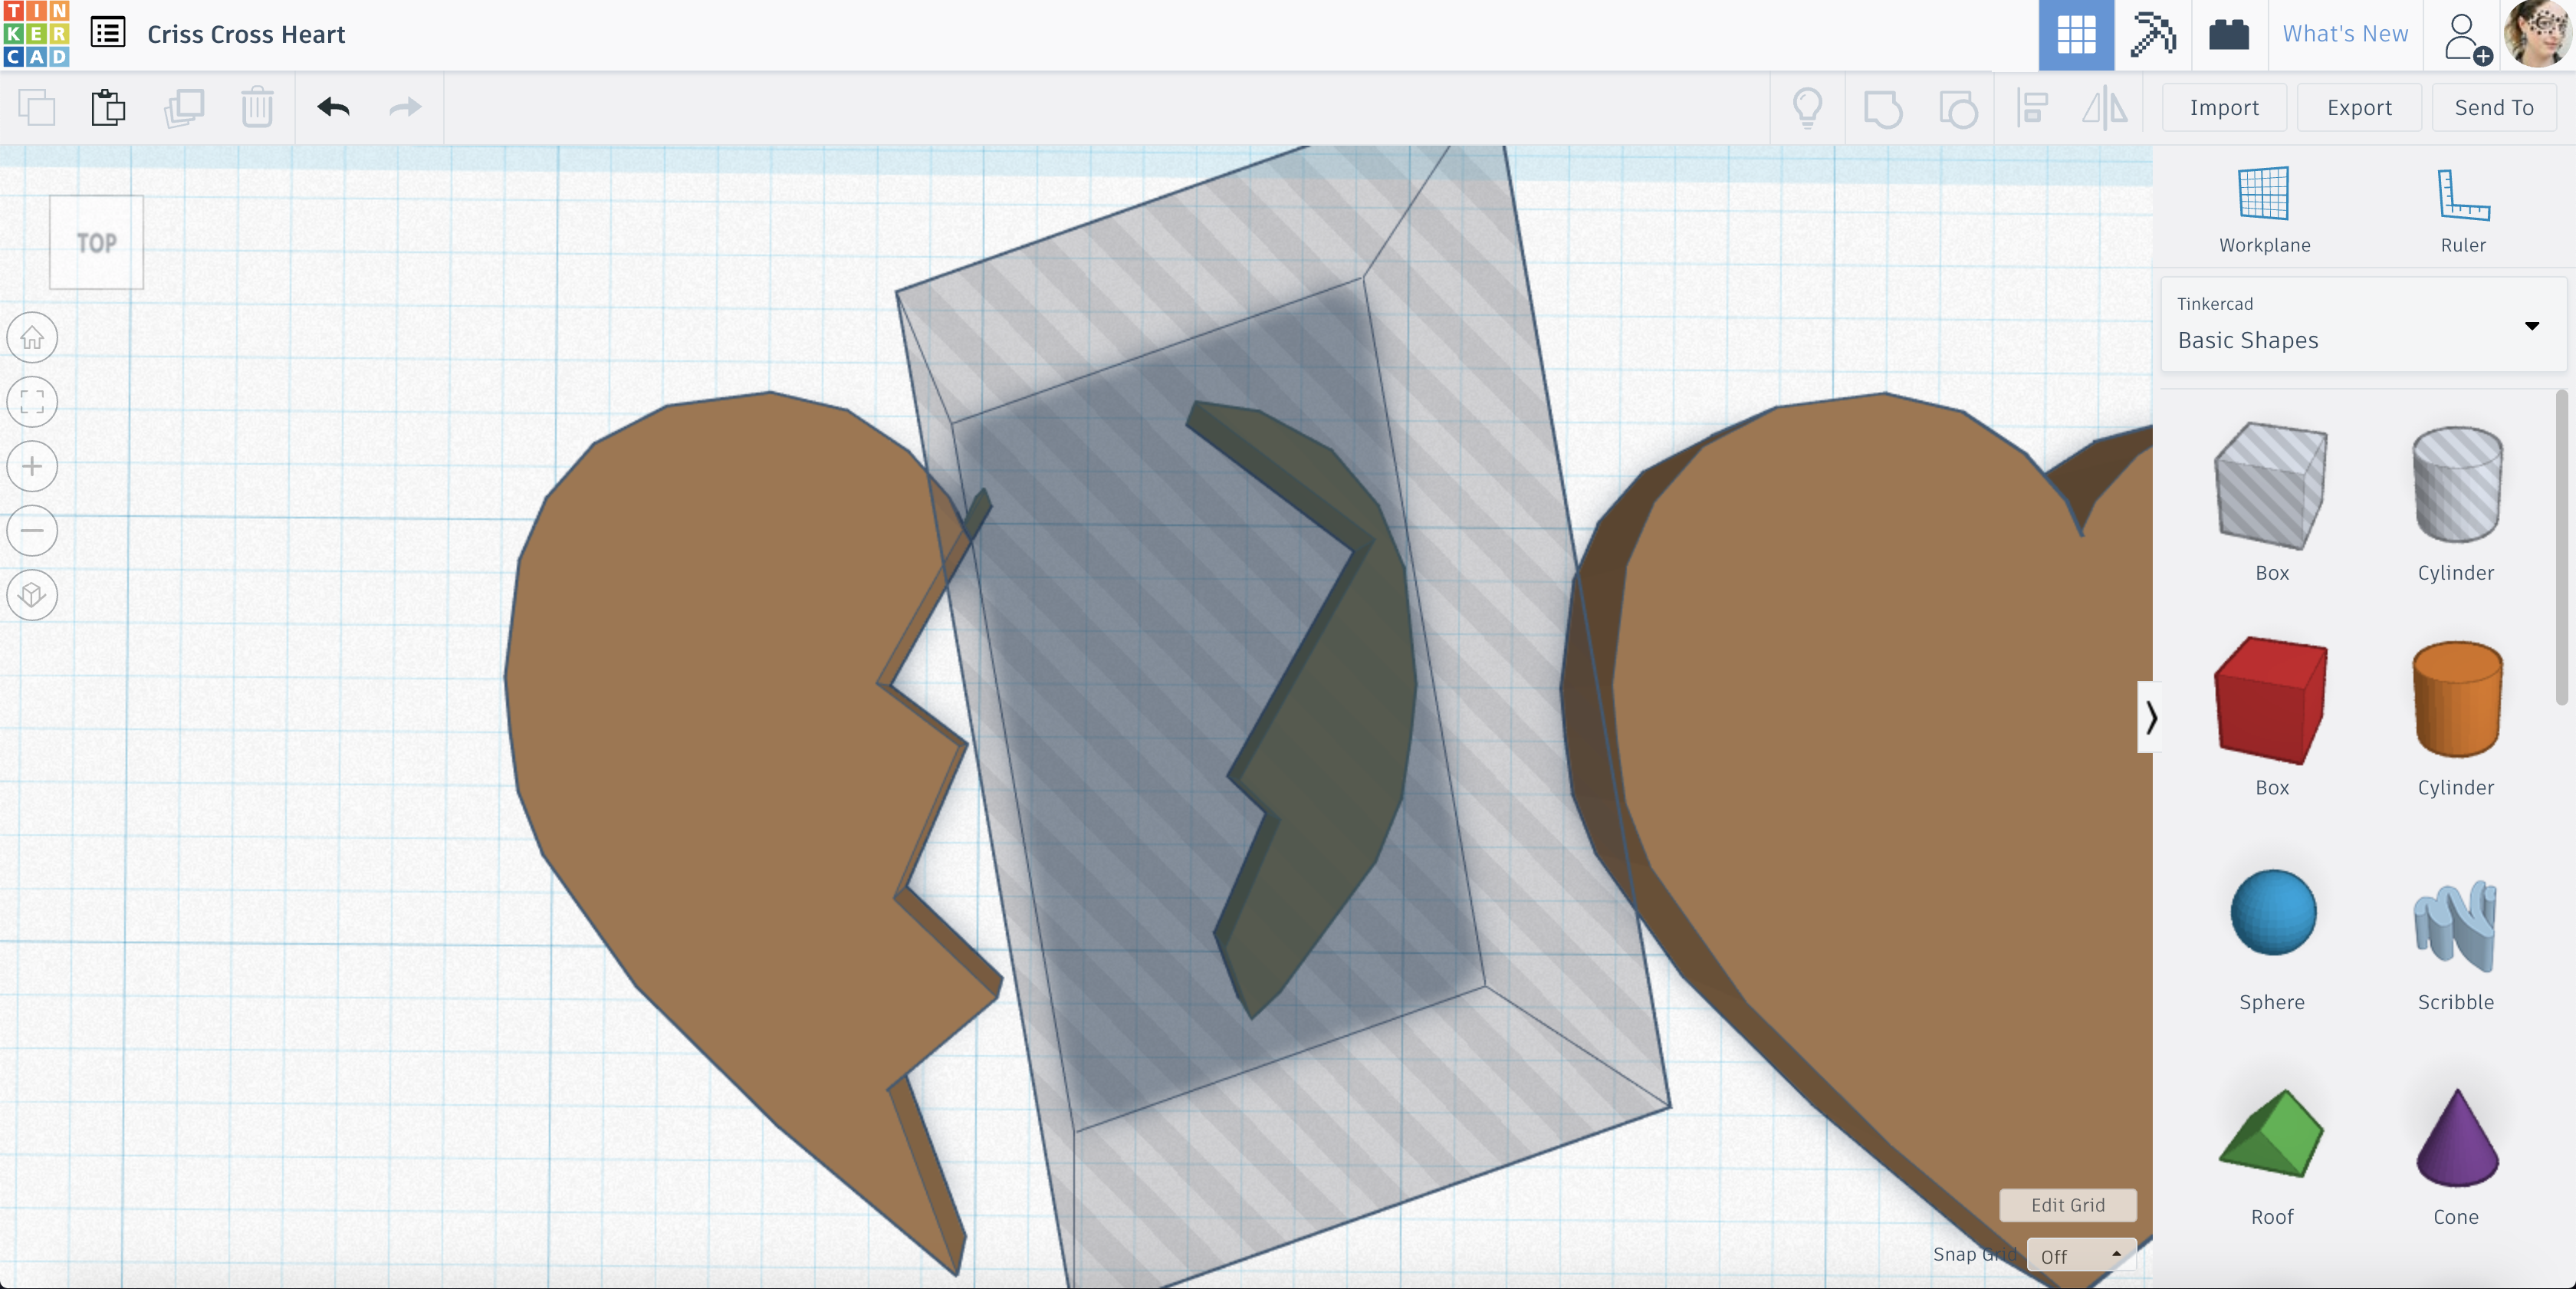Switch to 3D design grid view
The image size is (2576, 1289).
point(2076,35)
